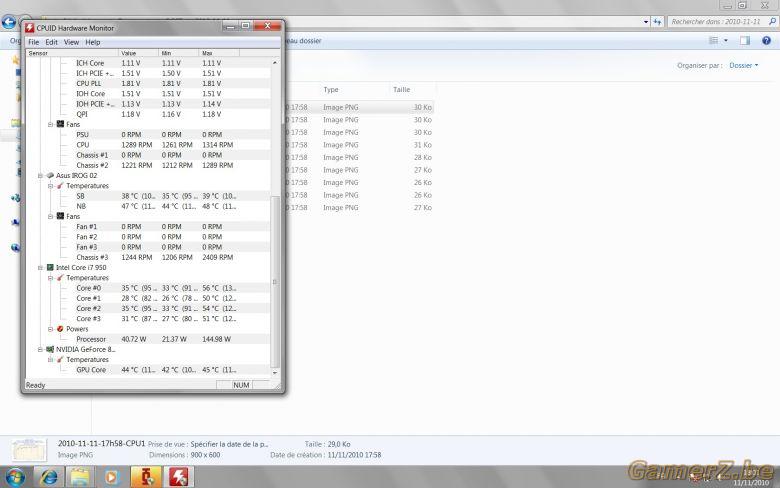780x488 pixels.
Task: Open the Organiser par Dossier dropdown
Action: (x=744, y=65)
